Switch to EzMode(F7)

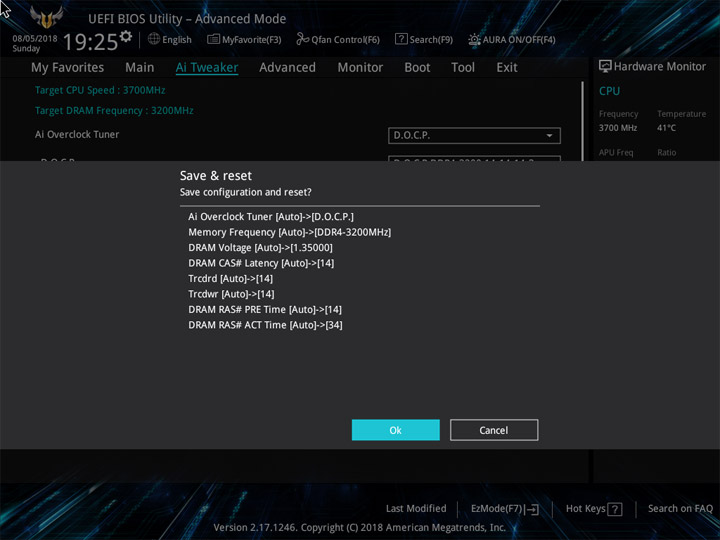[505, 509]
